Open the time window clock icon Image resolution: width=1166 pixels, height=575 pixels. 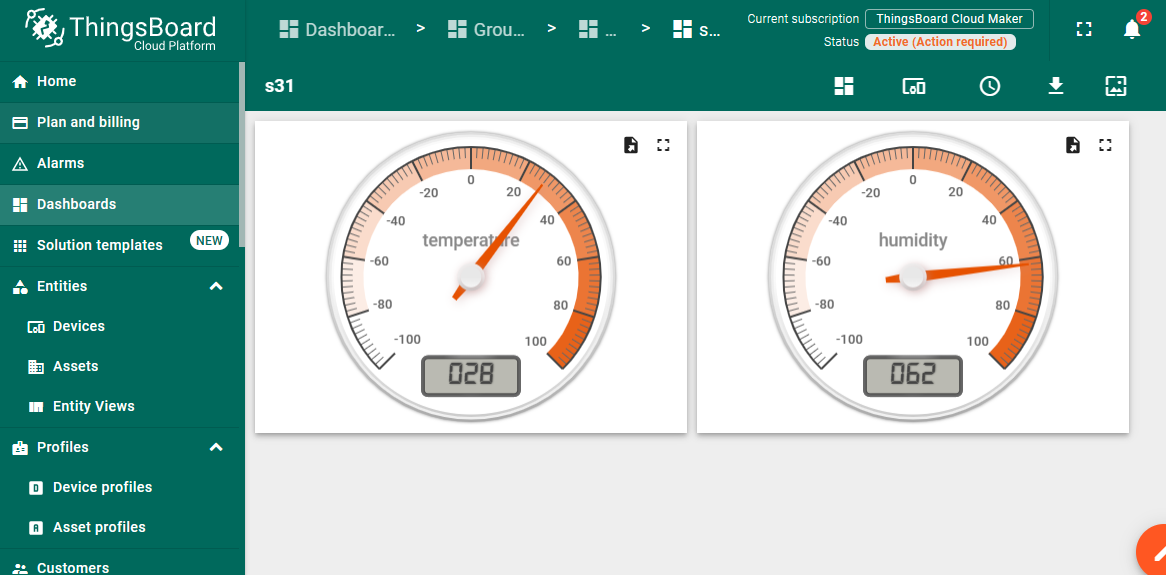coord(990,86)
